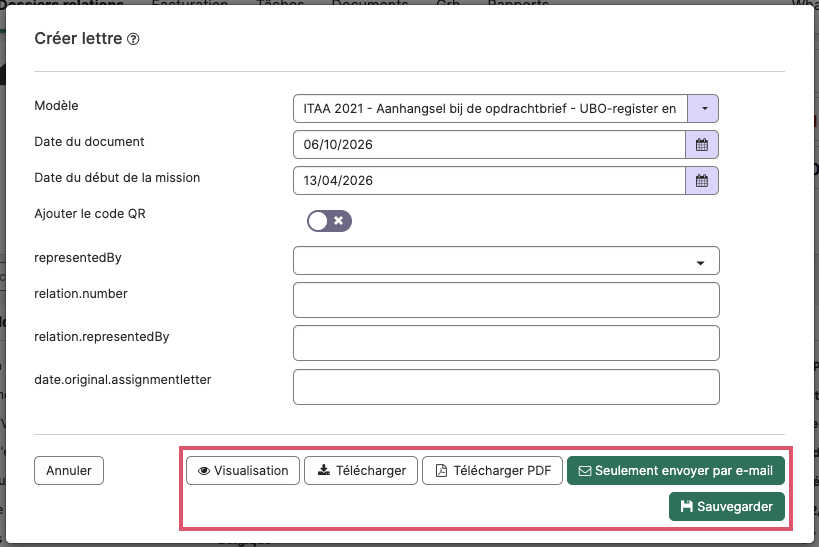Click the Modèle selection text box
The height and width of the screenshot is (547, 819).
(490, 109)
